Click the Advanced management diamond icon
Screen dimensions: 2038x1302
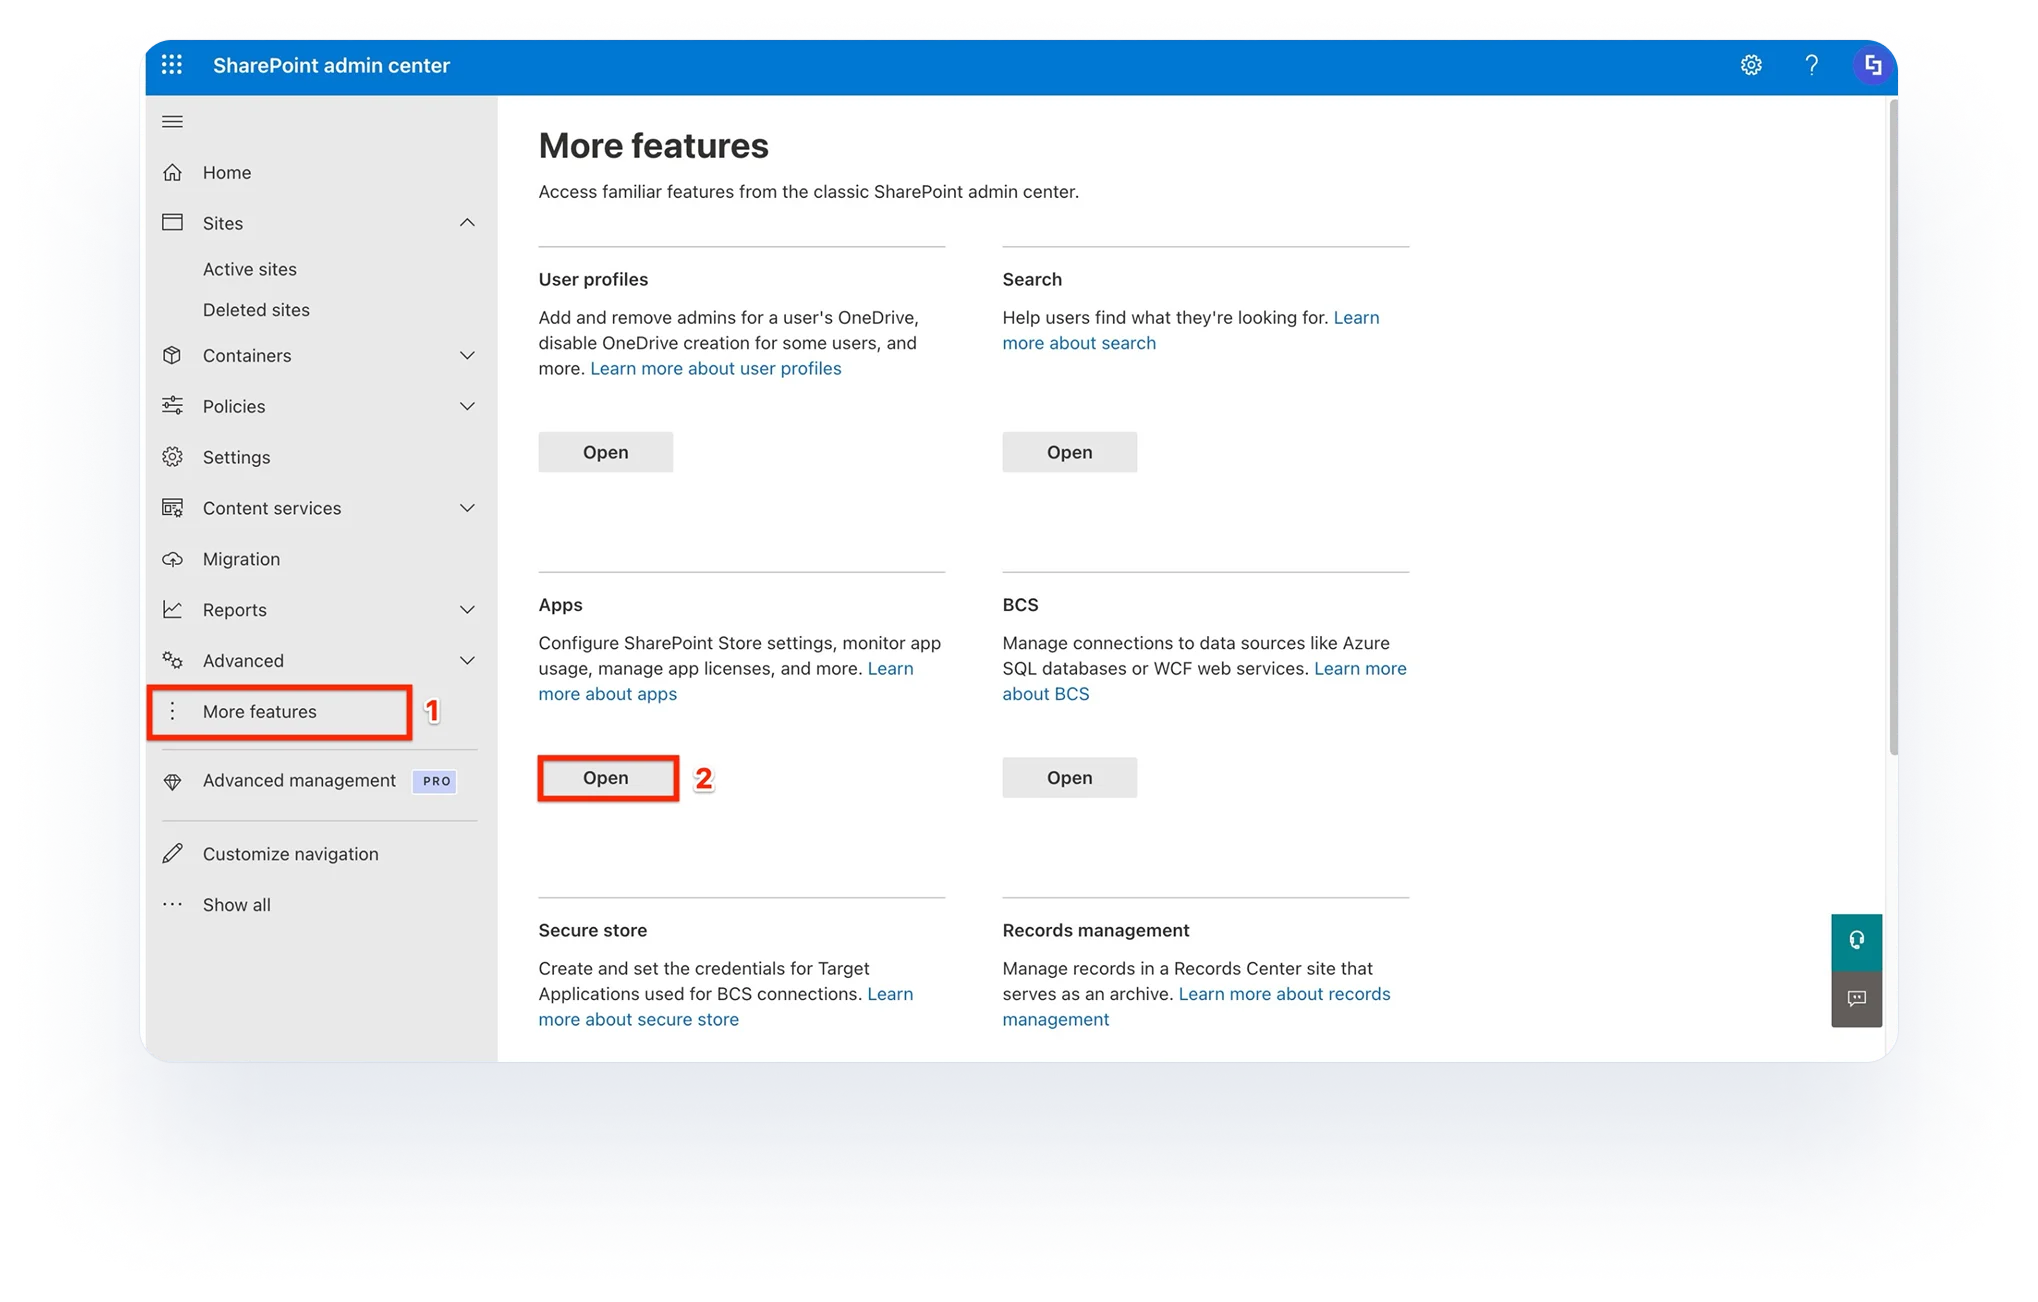point(172,781)
